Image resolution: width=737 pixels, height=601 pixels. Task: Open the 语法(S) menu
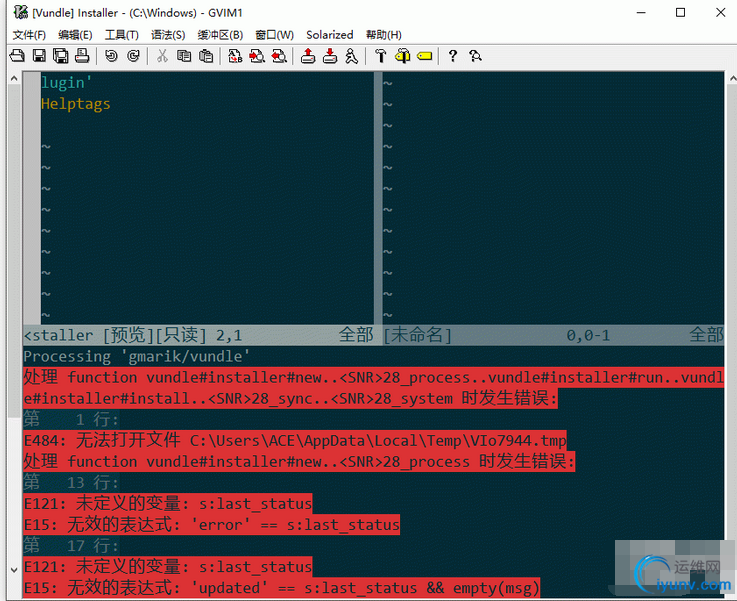click(168, 35)
